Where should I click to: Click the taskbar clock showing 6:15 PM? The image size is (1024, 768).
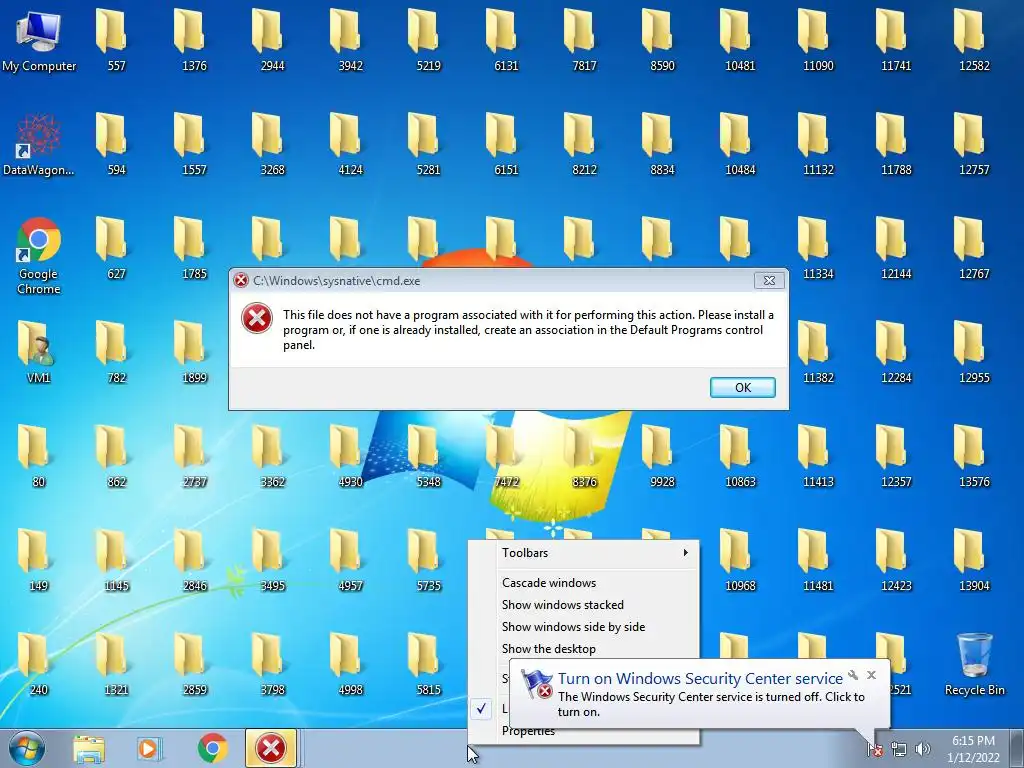tap(973, 749)
